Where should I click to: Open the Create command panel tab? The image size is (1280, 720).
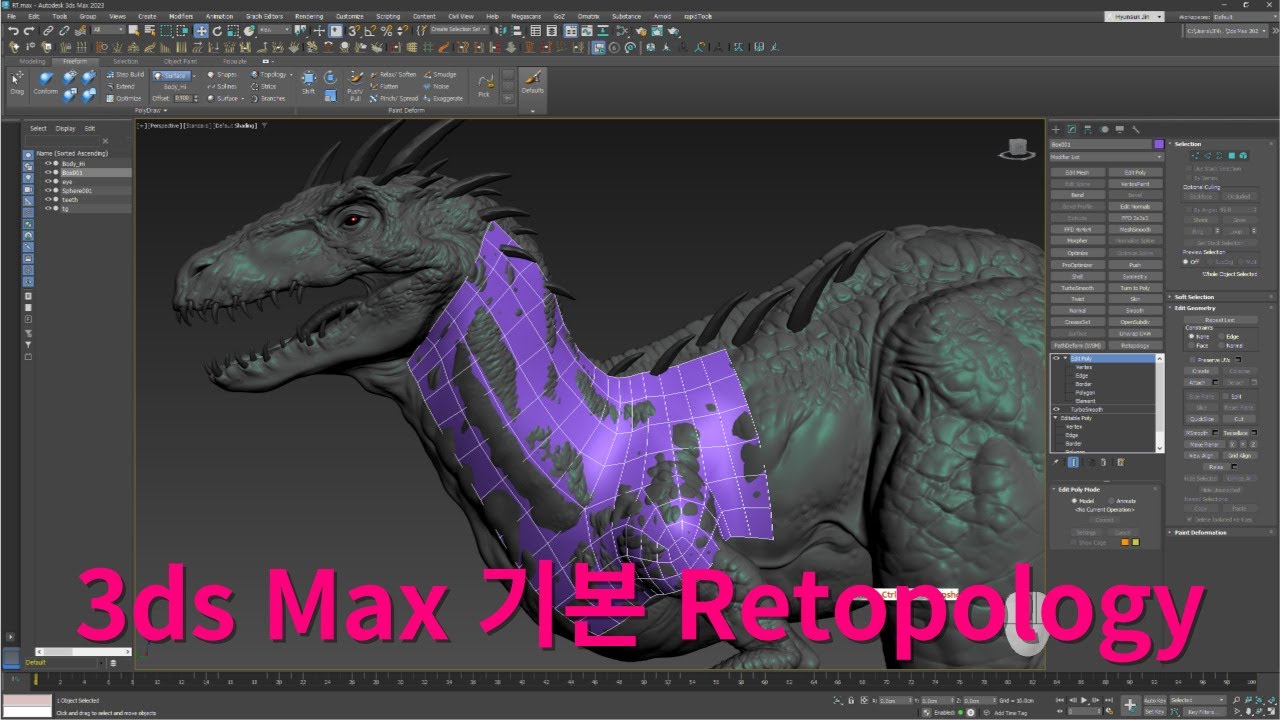pyautogui.click(x=1056, y=129)
